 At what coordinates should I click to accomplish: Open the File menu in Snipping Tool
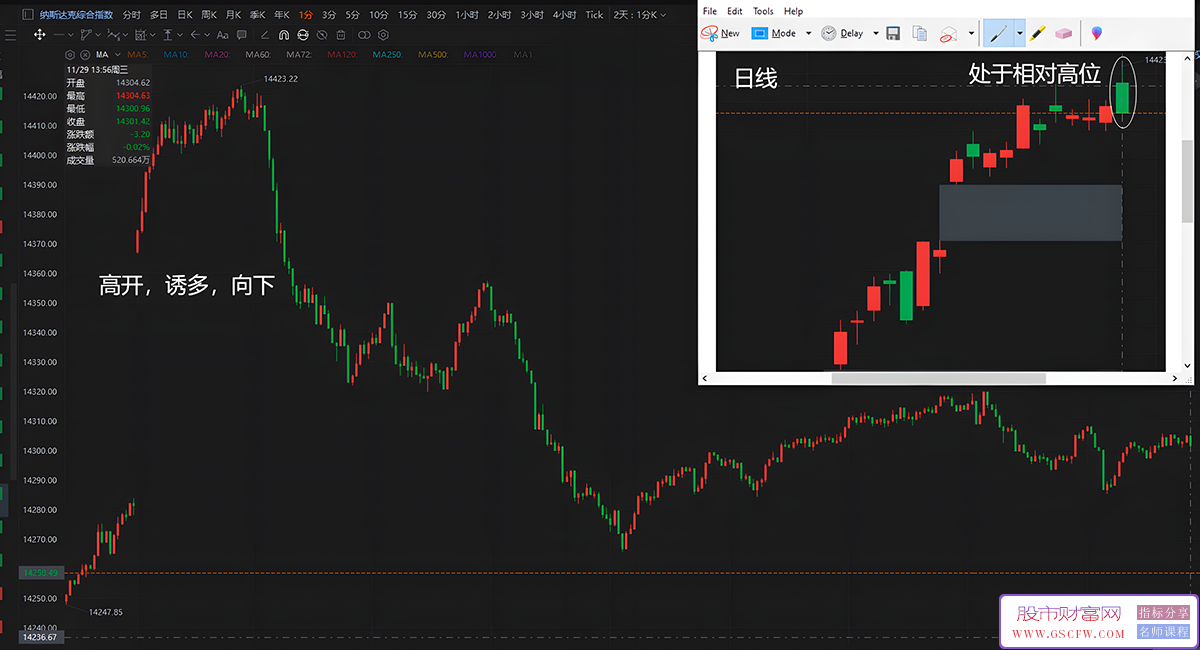click(x=710, y=11)
